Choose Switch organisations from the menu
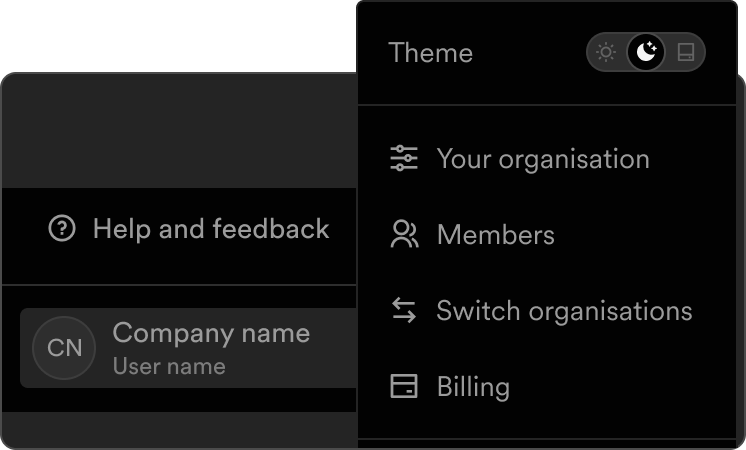 pos(564,311)
